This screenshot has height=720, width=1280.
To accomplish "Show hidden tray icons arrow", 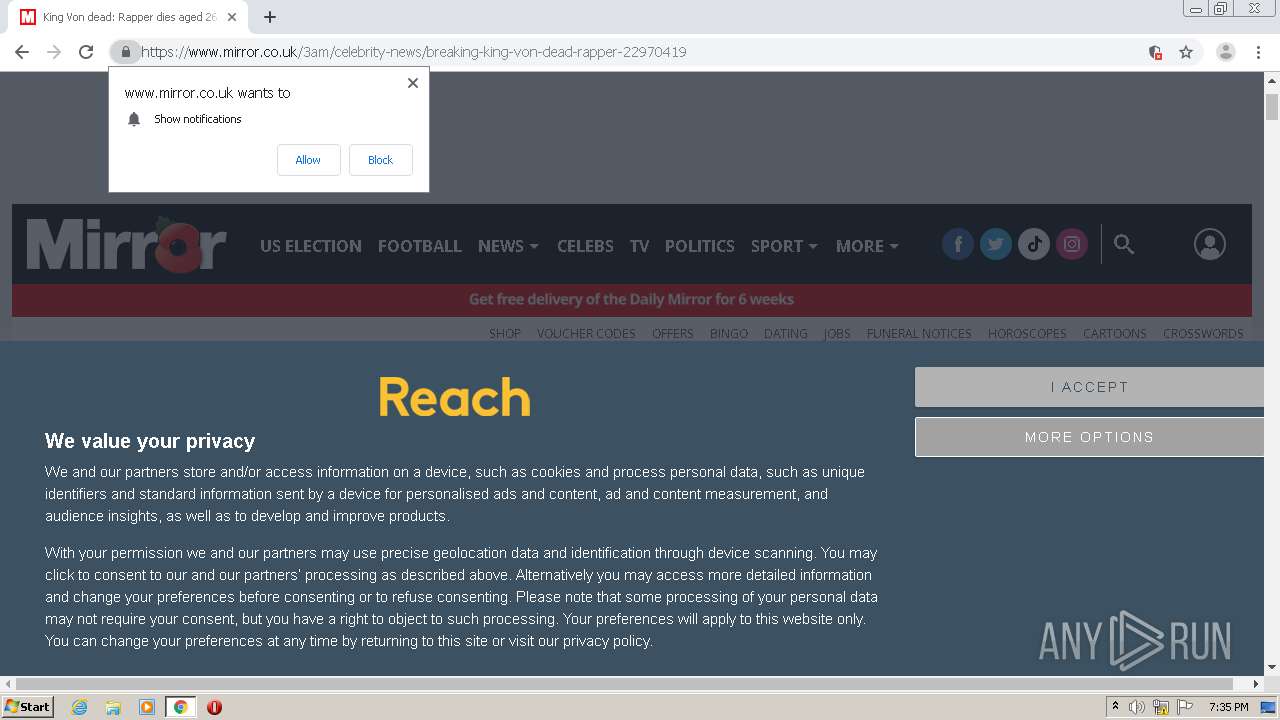I will pos(1115,707).
